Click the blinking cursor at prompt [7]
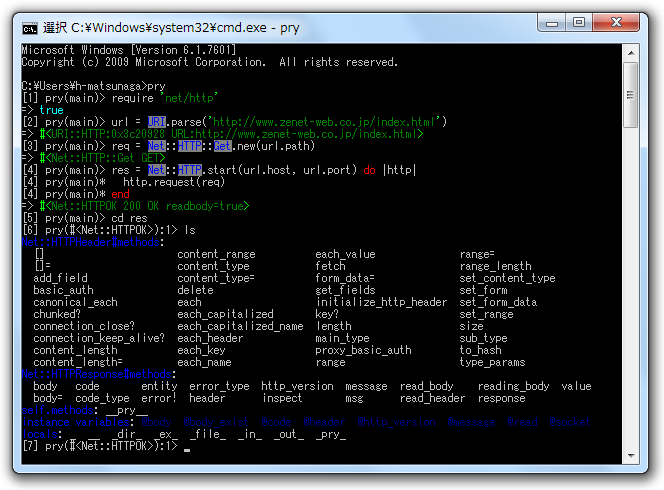Image resolution: width=664 pixels, height=490 pixels. coord(187,450)
